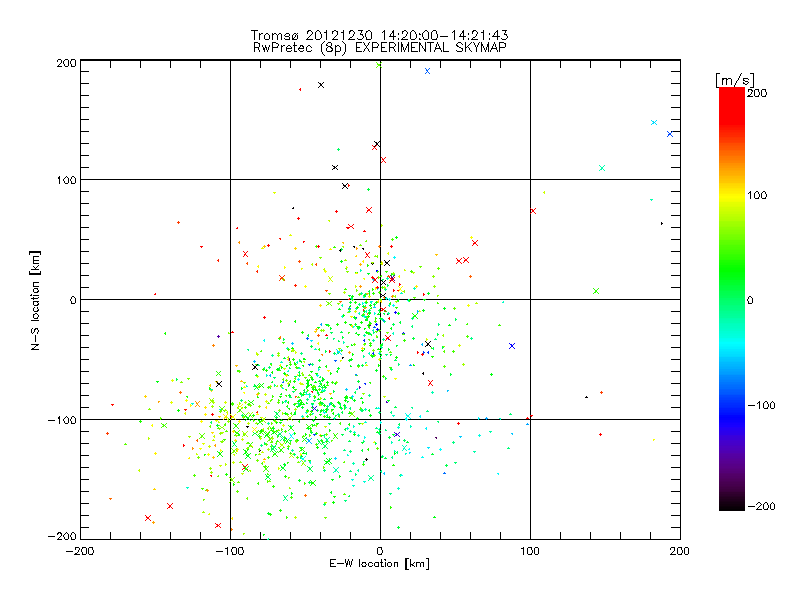Click the green X marker near E-W 145, N-S 5
The height and width of the screenshot is (600, 800).
(x=596, y=291)
